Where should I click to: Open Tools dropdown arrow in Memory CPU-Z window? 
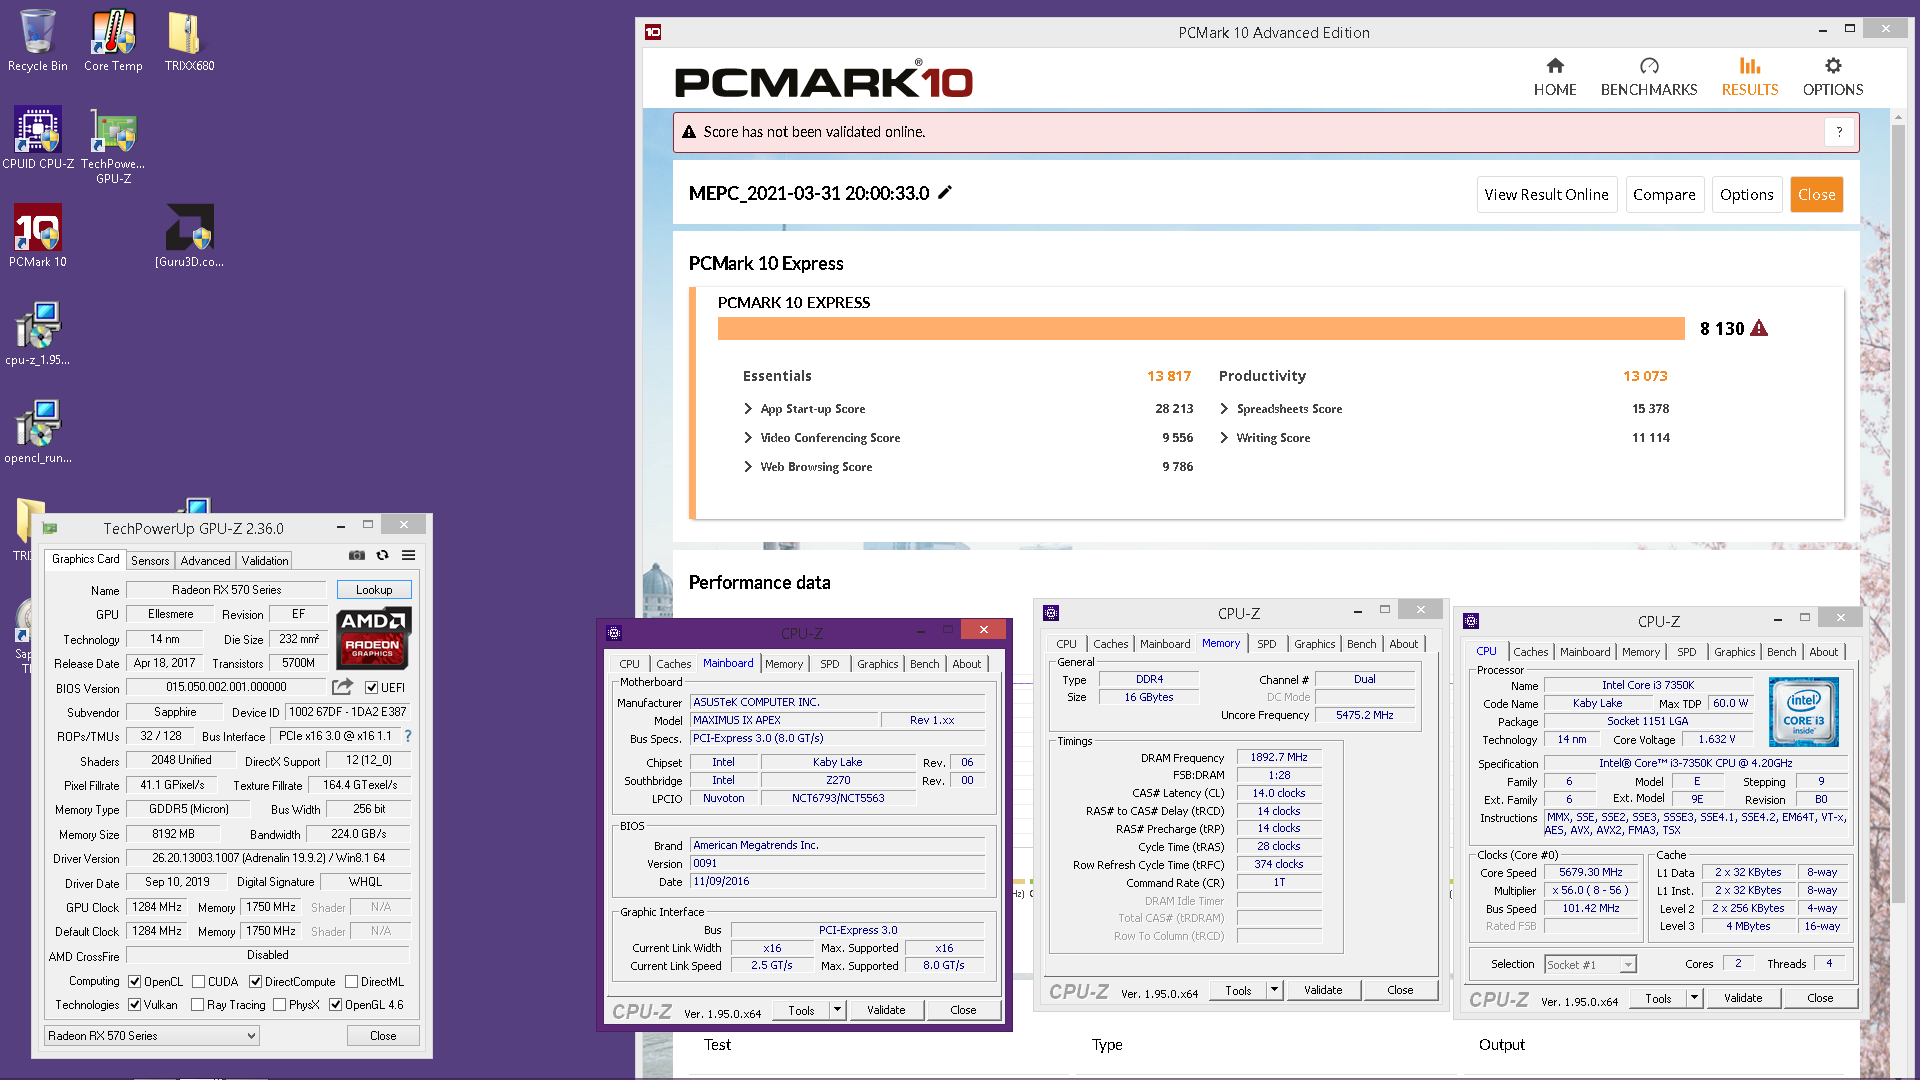pos(1274,990)
